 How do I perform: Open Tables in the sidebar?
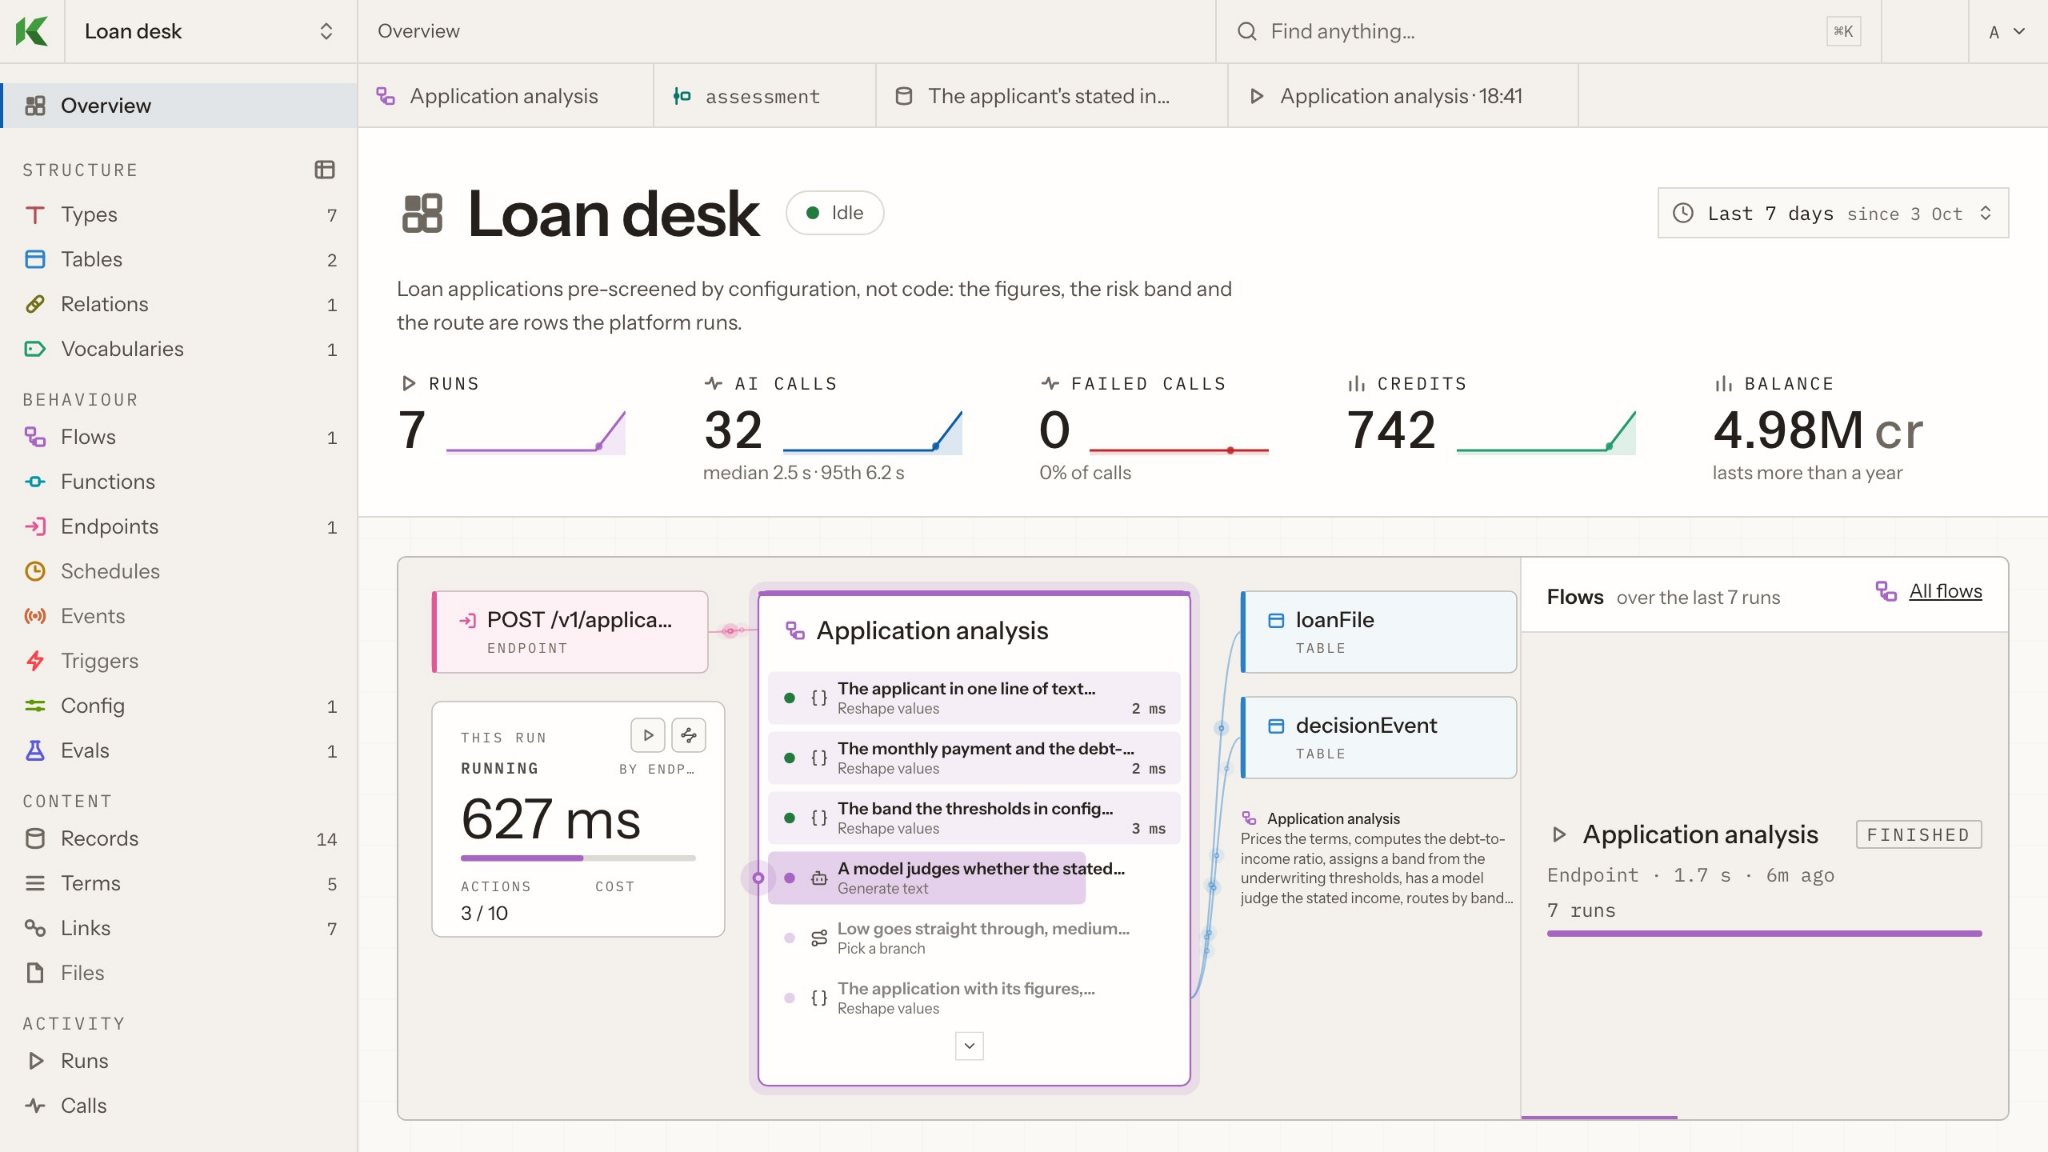tap(179, 259)
